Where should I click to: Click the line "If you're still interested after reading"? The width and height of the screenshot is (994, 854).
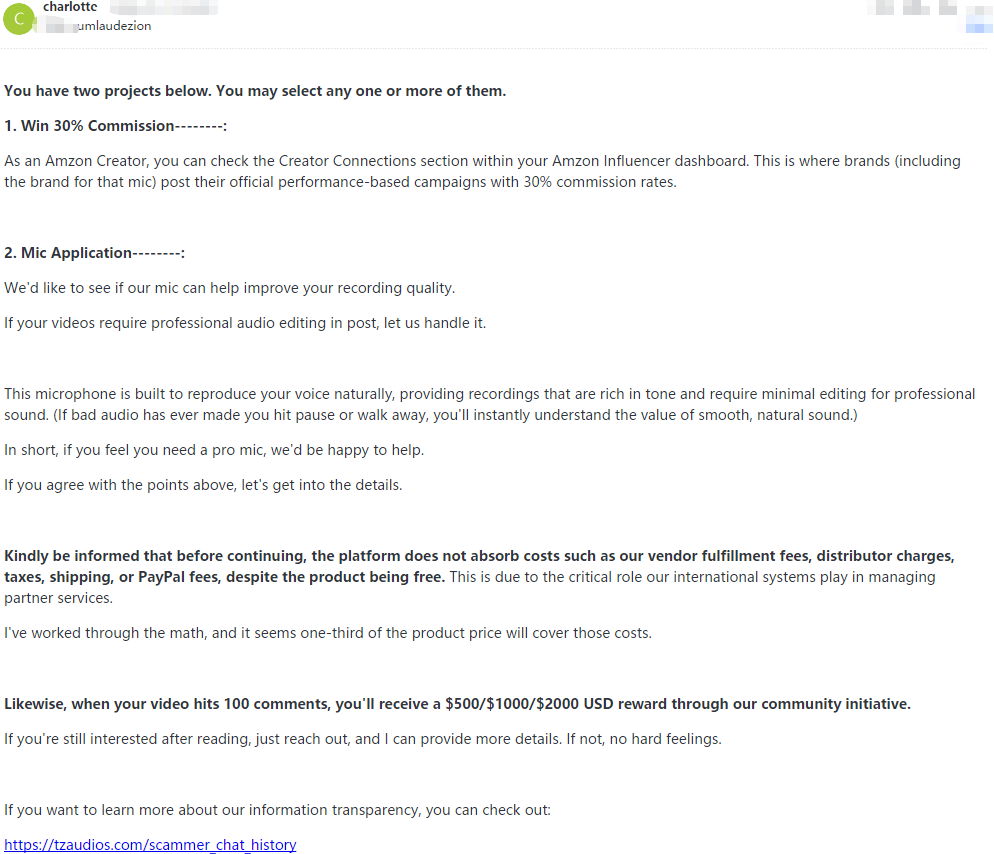pyautogui.click(x=362, y=739)
